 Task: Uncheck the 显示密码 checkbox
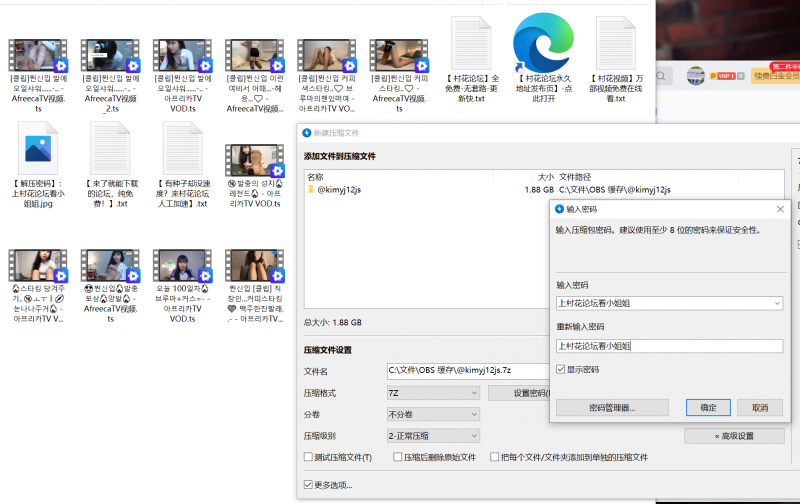561,369
